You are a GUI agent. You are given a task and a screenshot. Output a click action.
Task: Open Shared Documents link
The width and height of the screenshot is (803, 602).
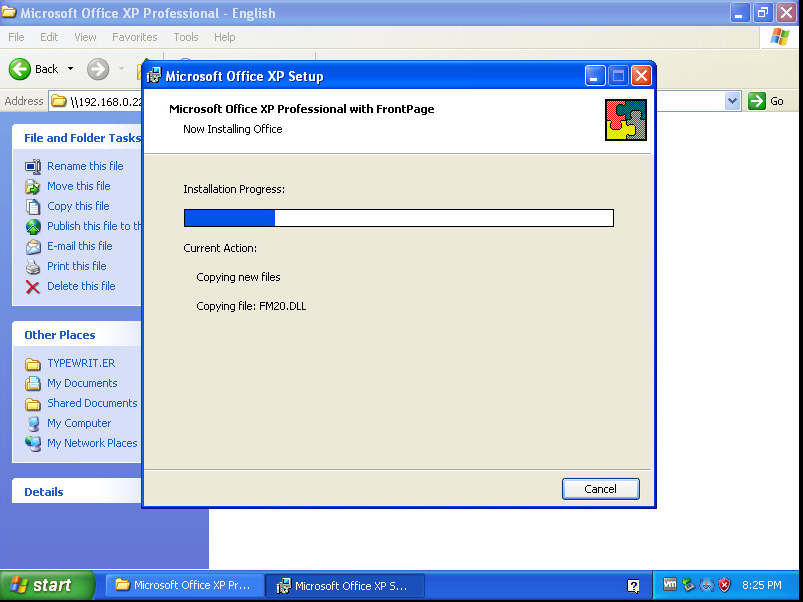coord(92,403)
